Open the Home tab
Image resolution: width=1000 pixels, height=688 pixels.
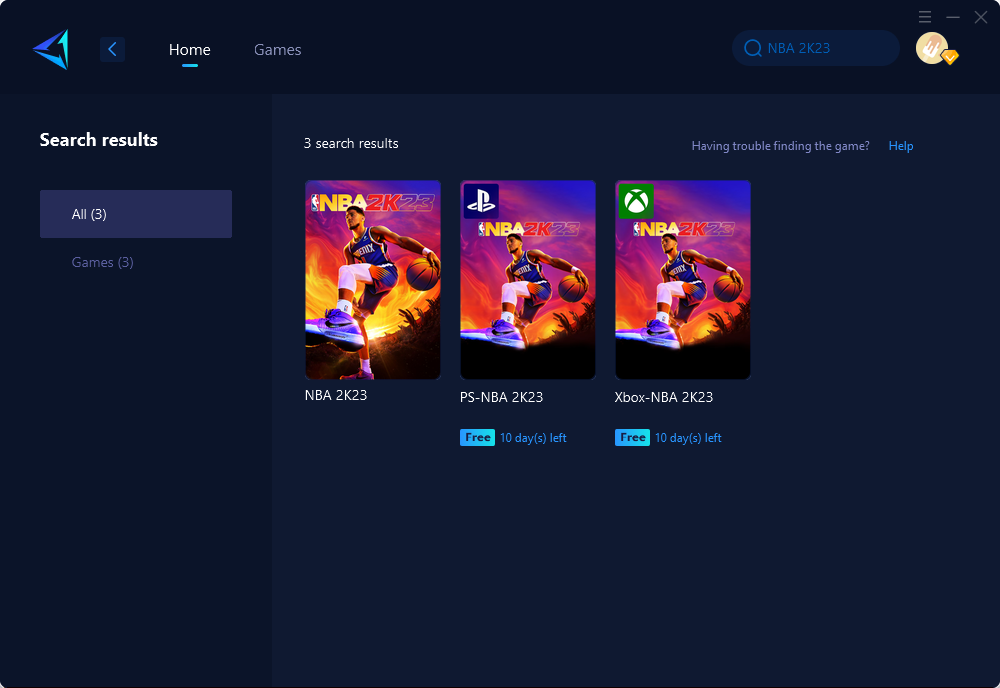(189, 49)
